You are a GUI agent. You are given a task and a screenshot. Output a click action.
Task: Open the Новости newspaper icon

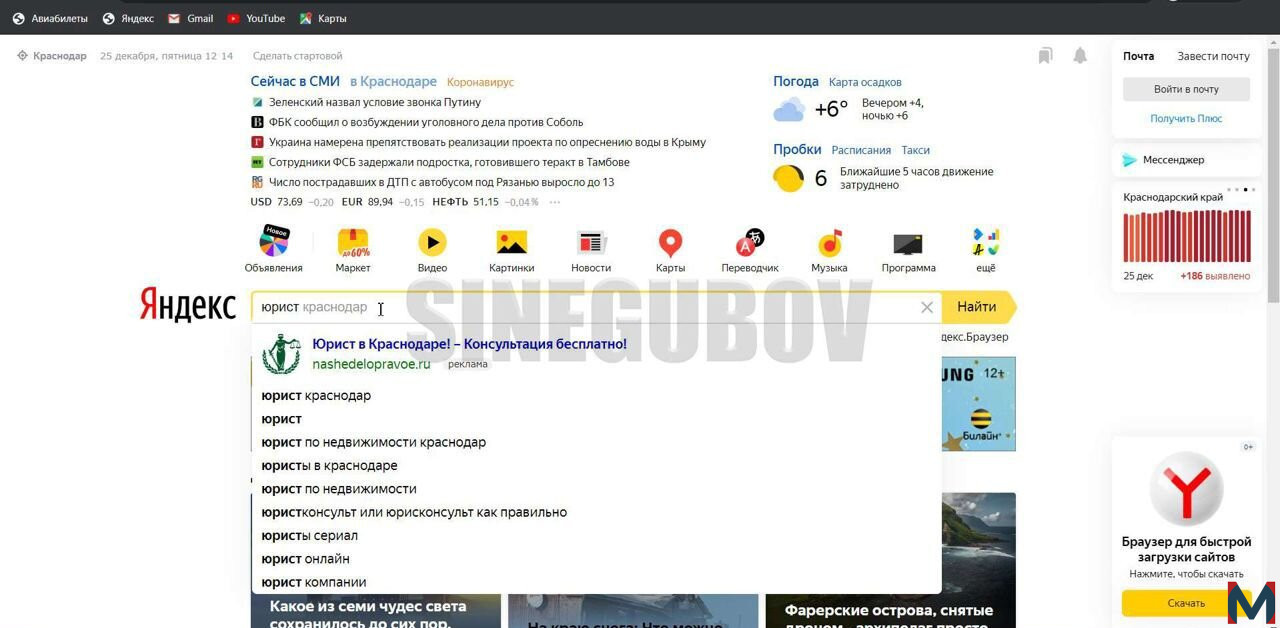(591, 242)
